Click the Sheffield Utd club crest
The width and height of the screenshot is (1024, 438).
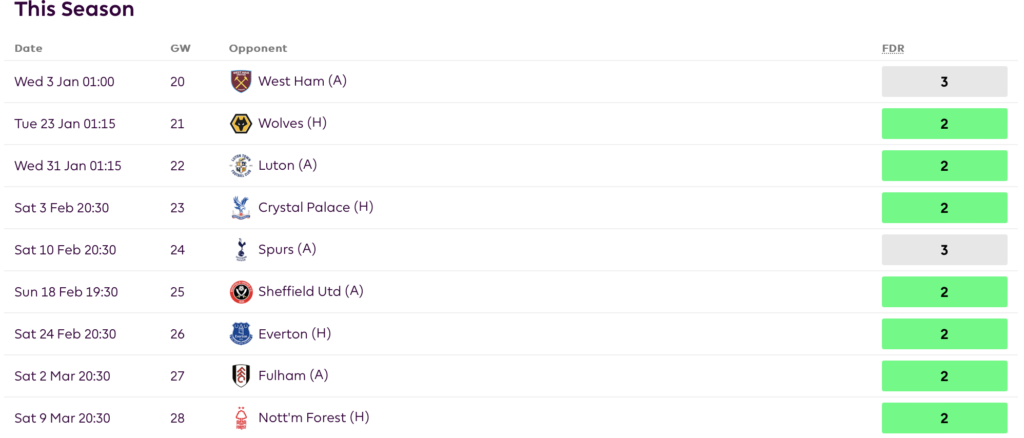(241, 292)
